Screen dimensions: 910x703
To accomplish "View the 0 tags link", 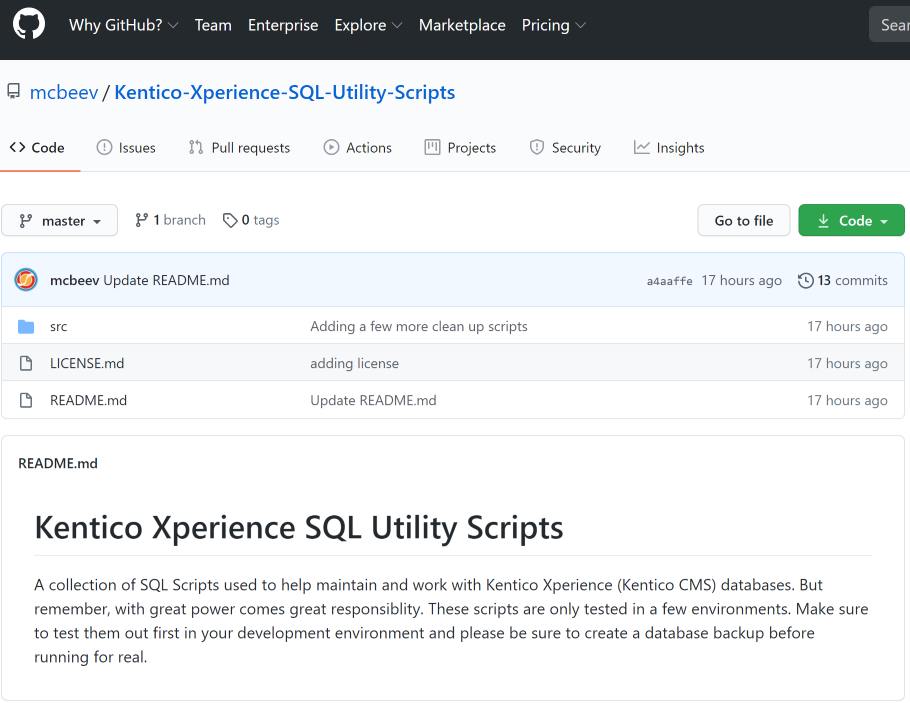I will [251, 220].
